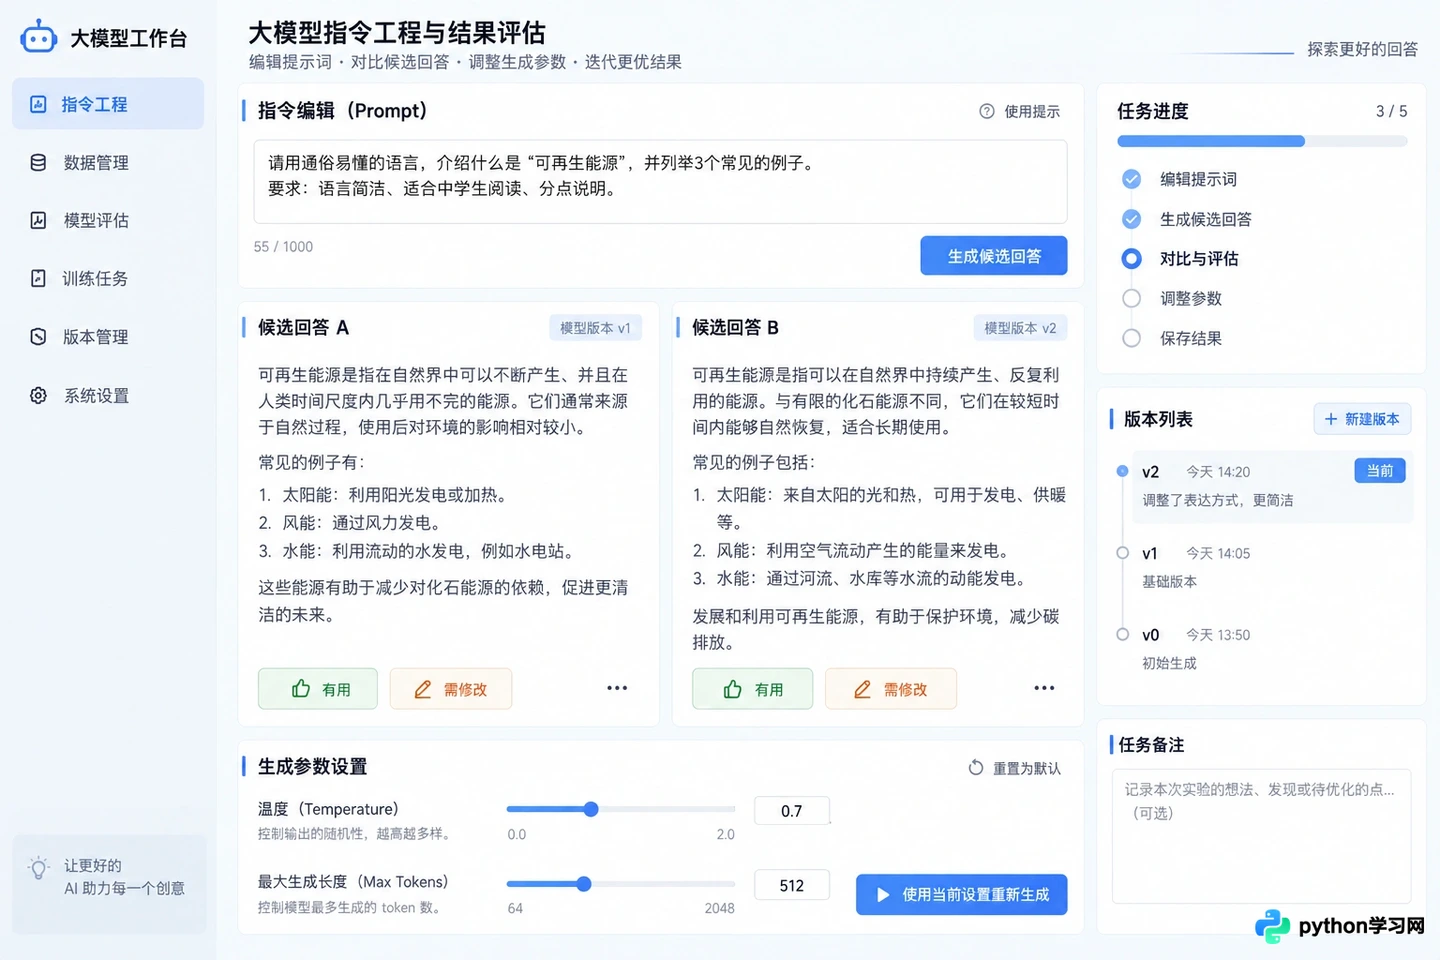Click 使用当前设置重新生成 button
The width and height of the screenshot is (1440, 960).
(x=961, y=895)
